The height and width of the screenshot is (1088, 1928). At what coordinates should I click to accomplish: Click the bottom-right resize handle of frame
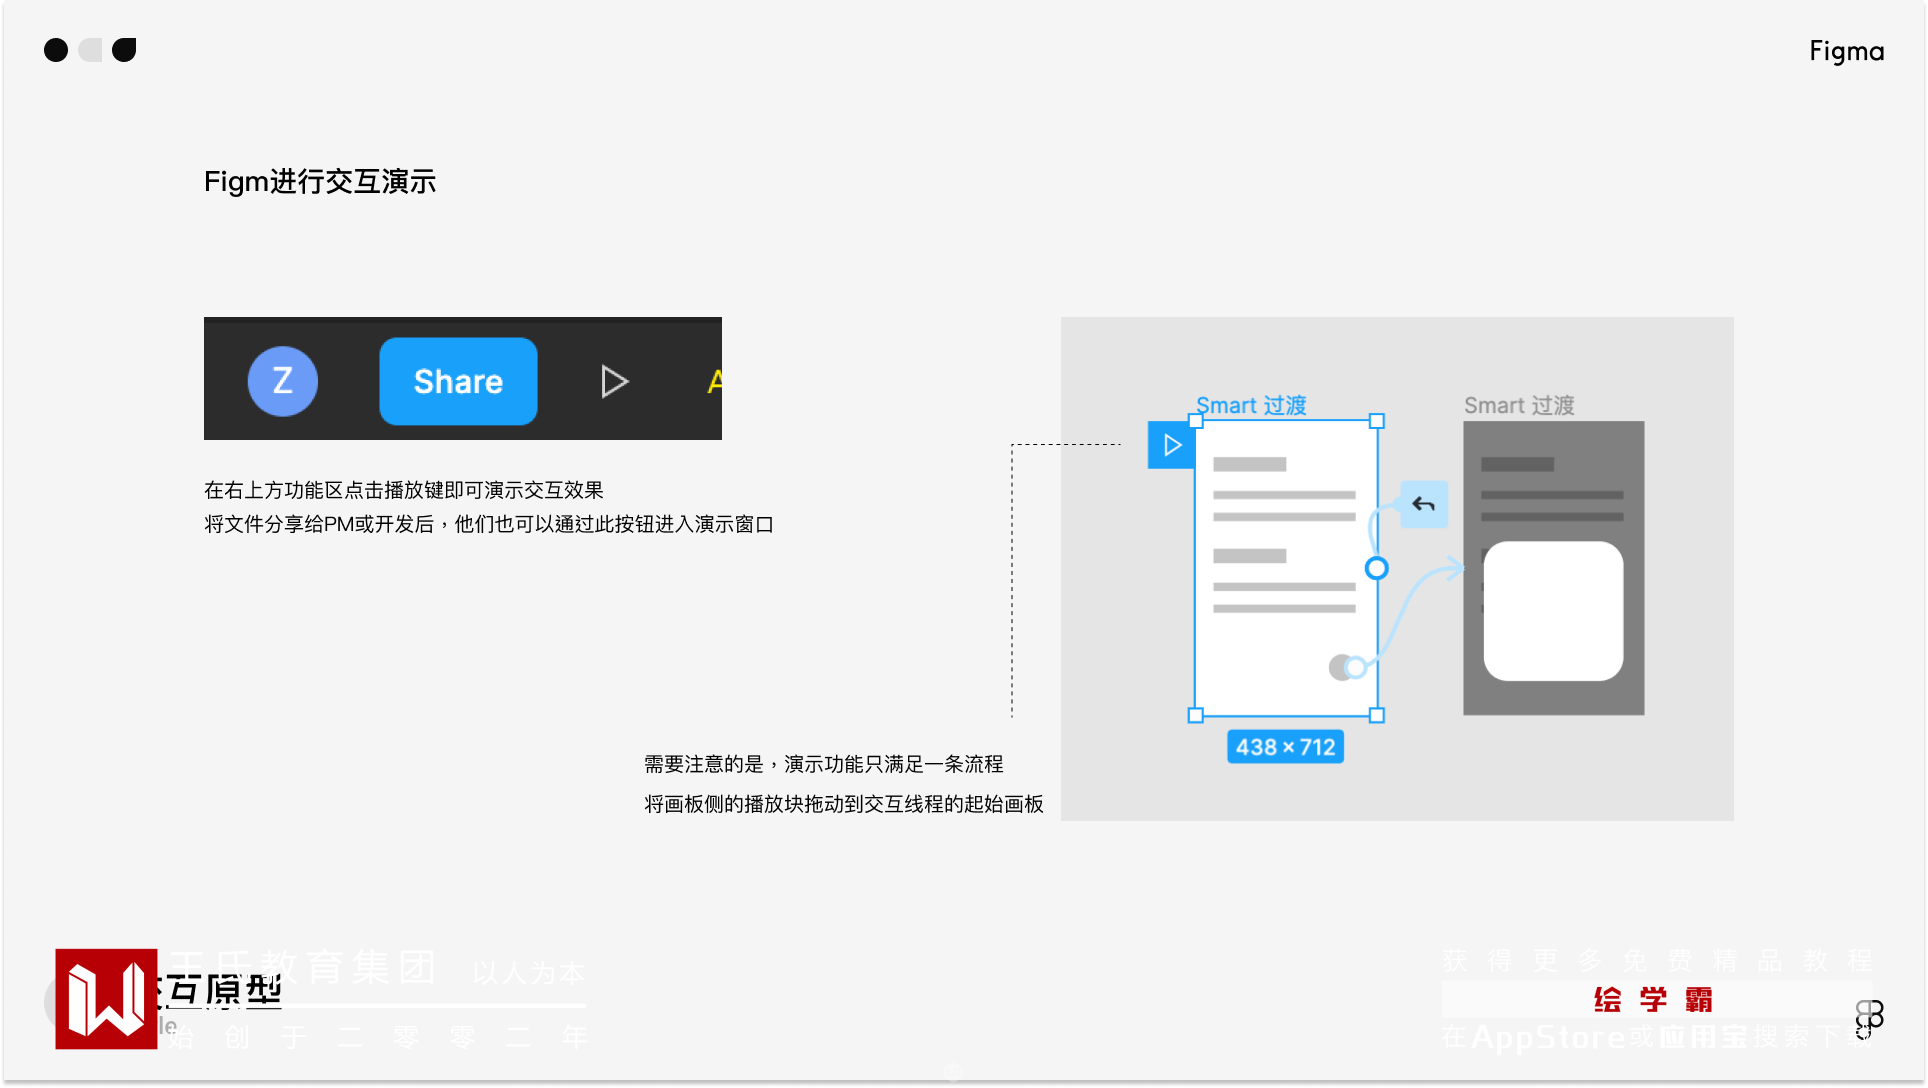(1376, 715)
